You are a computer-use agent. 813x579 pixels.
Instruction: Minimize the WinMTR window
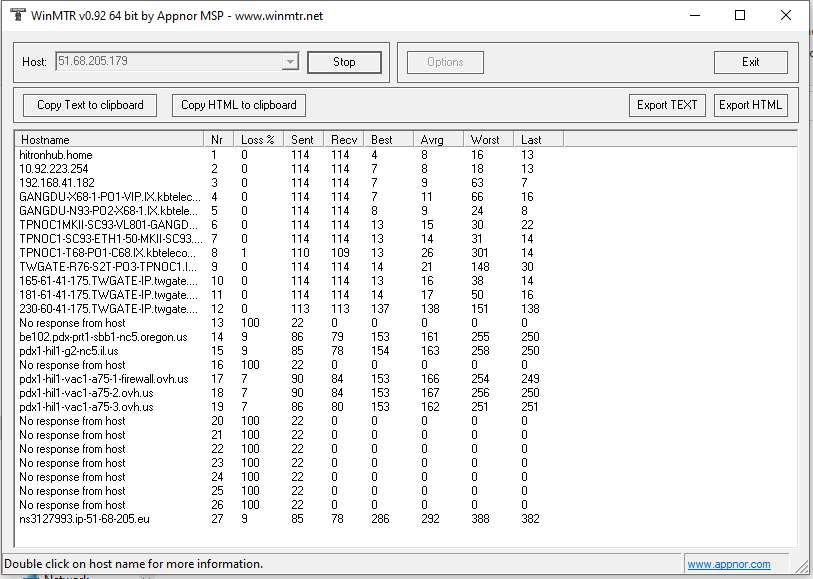[694, 15]
